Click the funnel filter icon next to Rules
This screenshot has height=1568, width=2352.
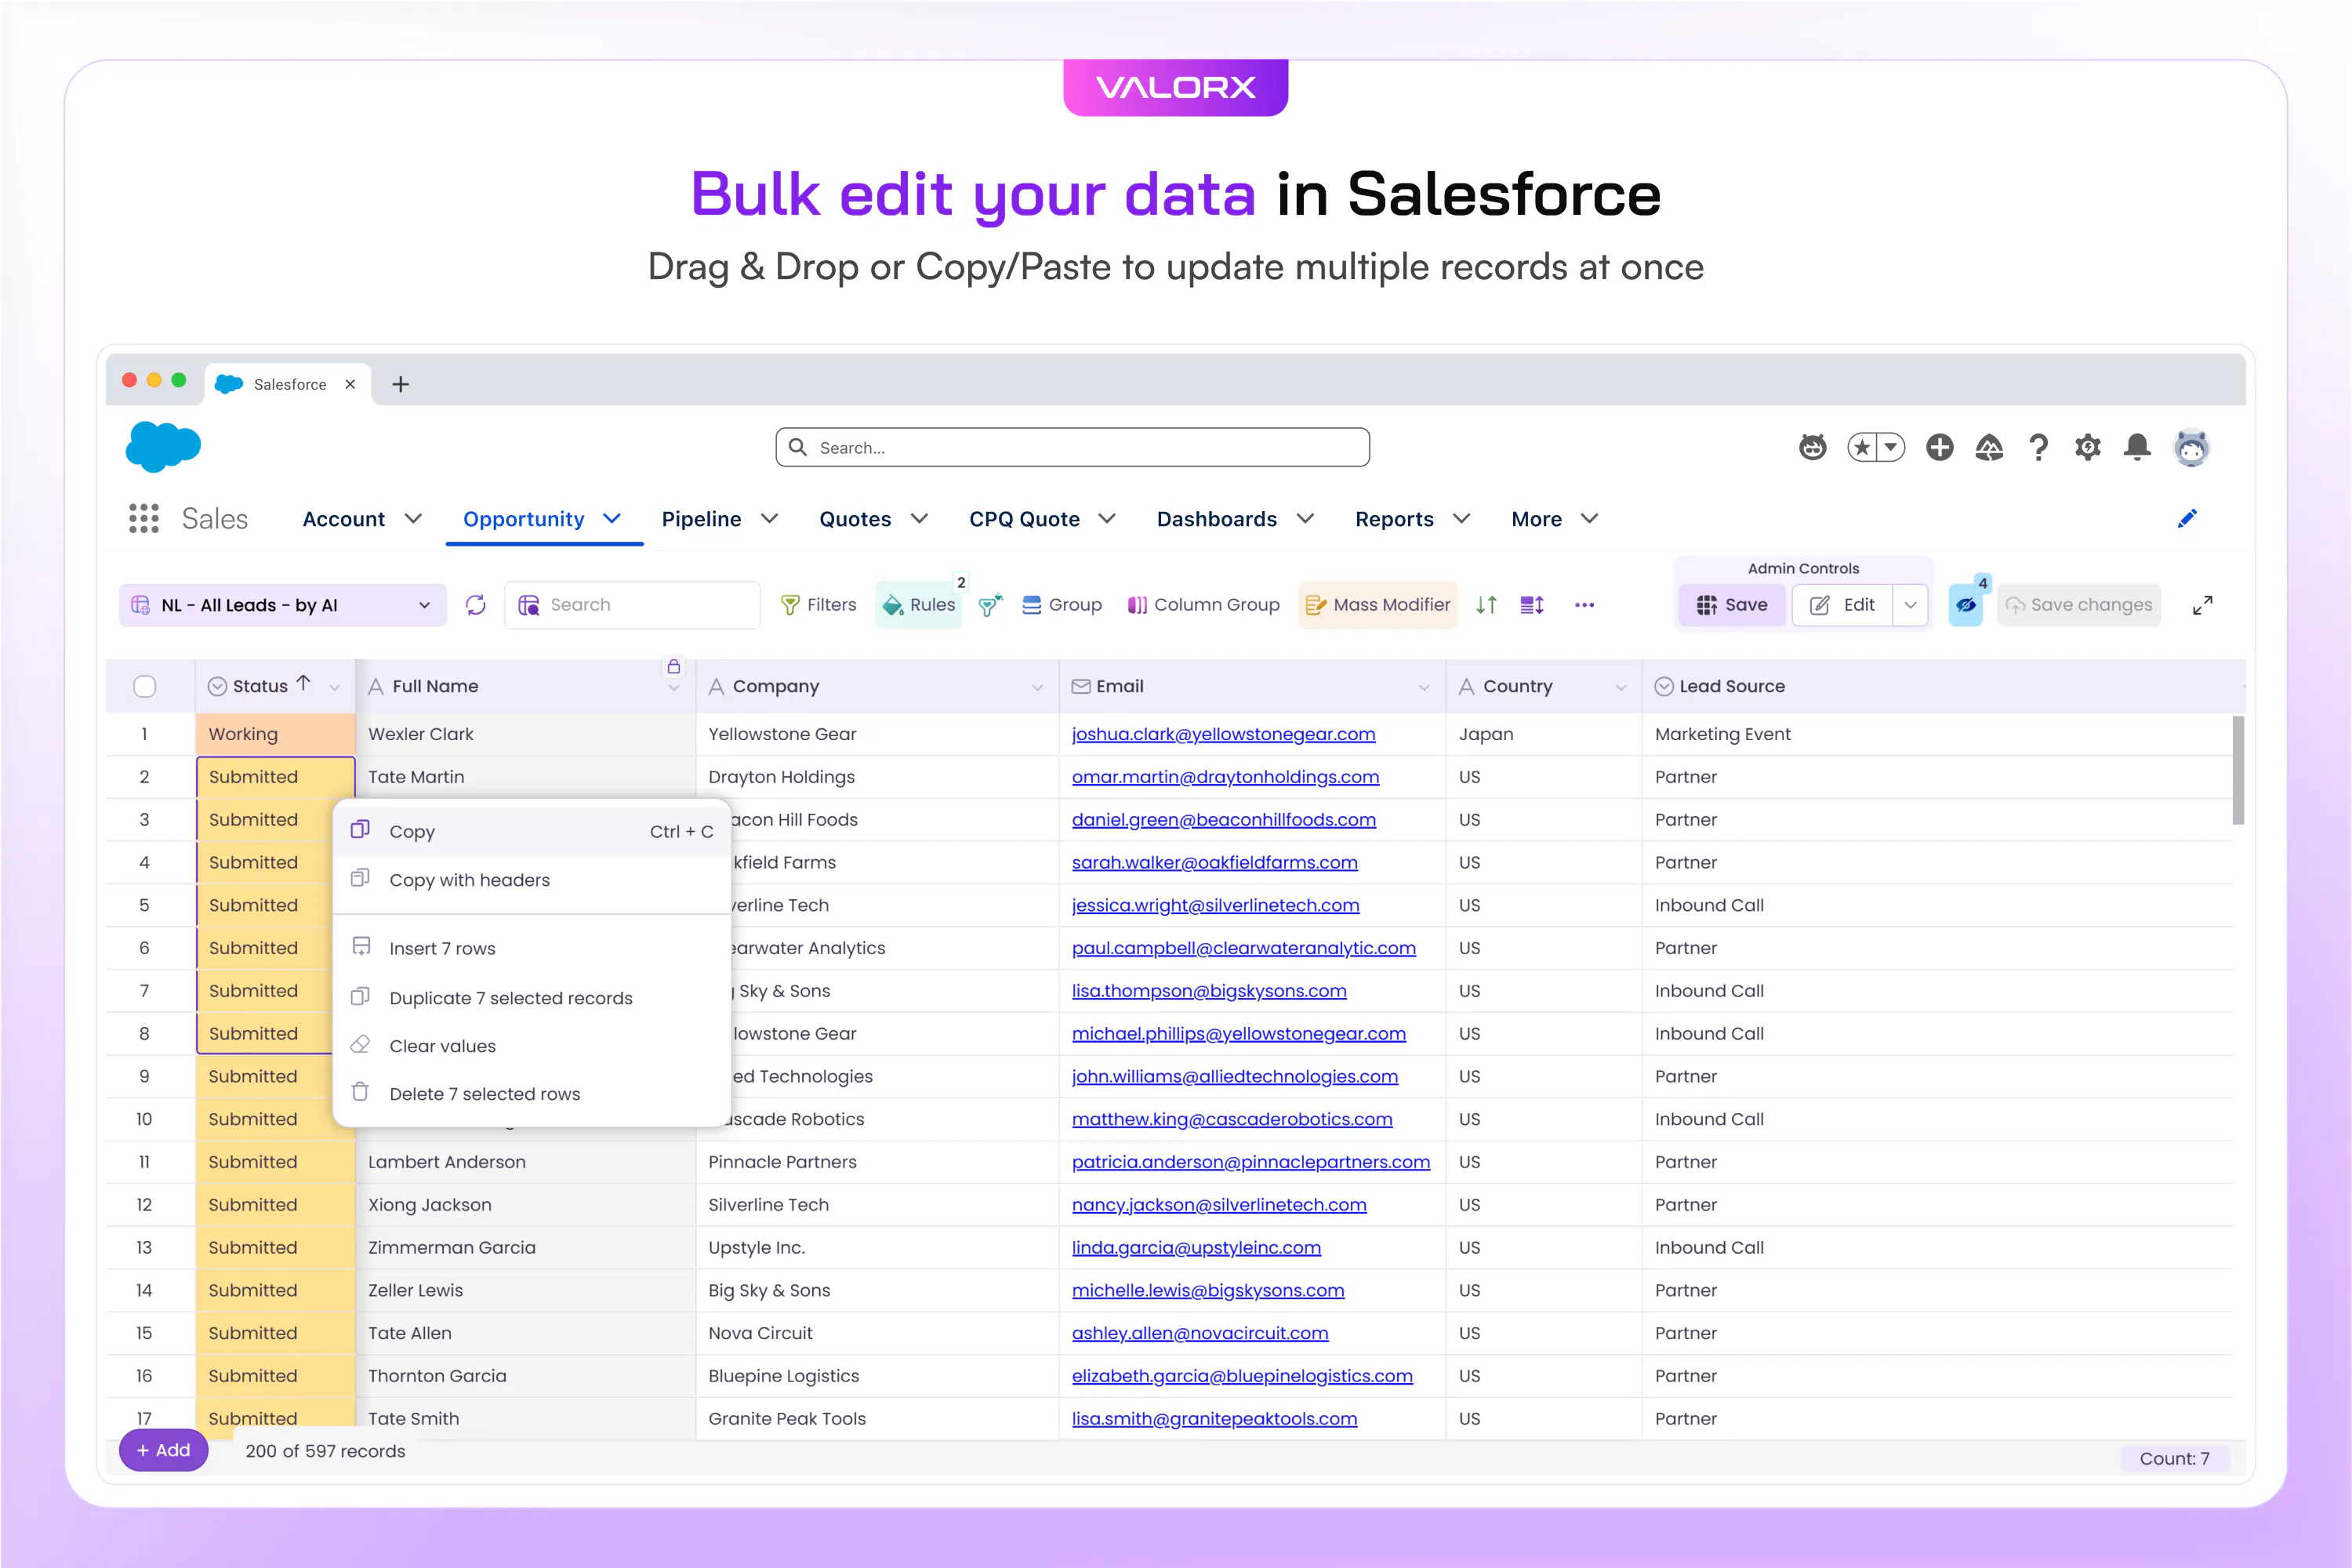pyautogui.click(x=990, y=605)
